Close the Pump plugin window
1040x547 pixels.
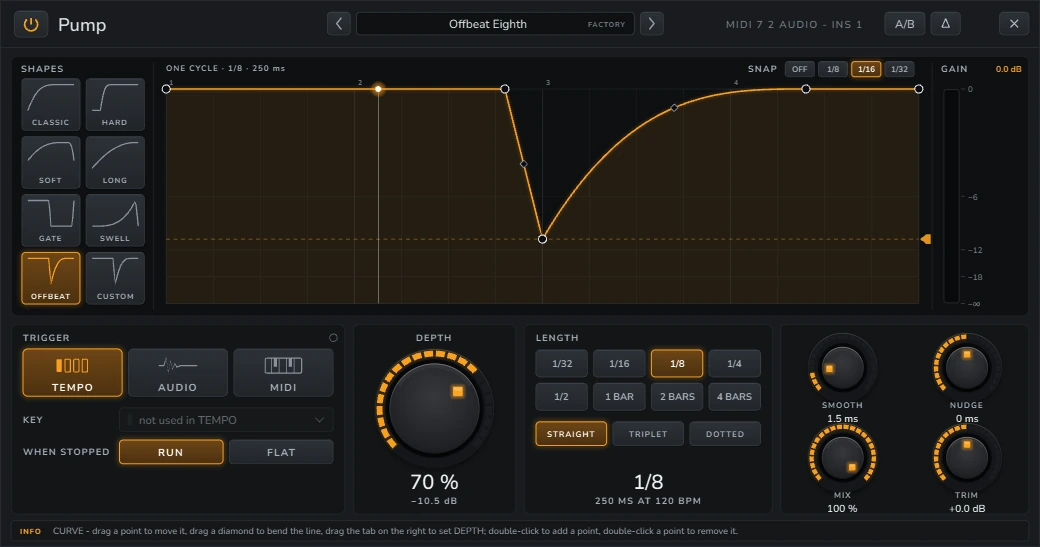(1013, 24)
